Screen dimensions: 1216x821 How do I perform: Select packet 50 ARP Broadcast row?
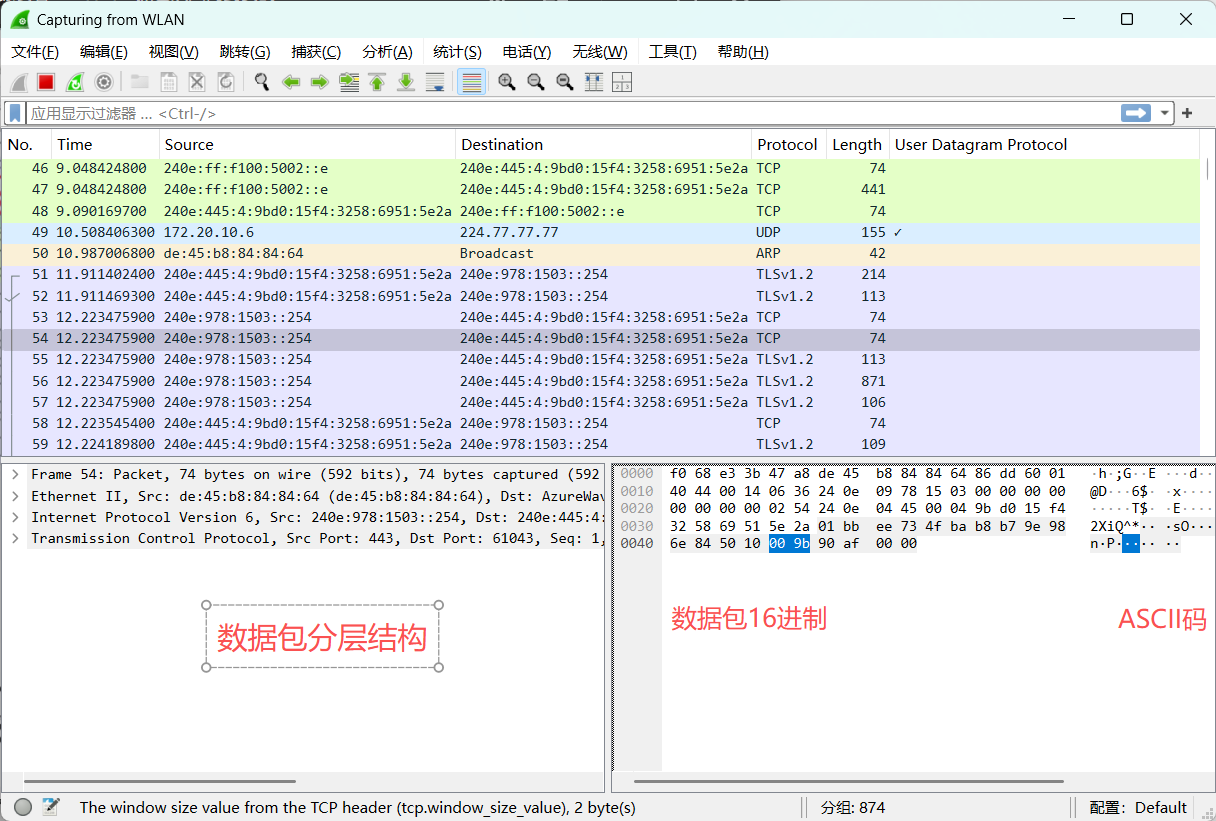coord(600,253)
